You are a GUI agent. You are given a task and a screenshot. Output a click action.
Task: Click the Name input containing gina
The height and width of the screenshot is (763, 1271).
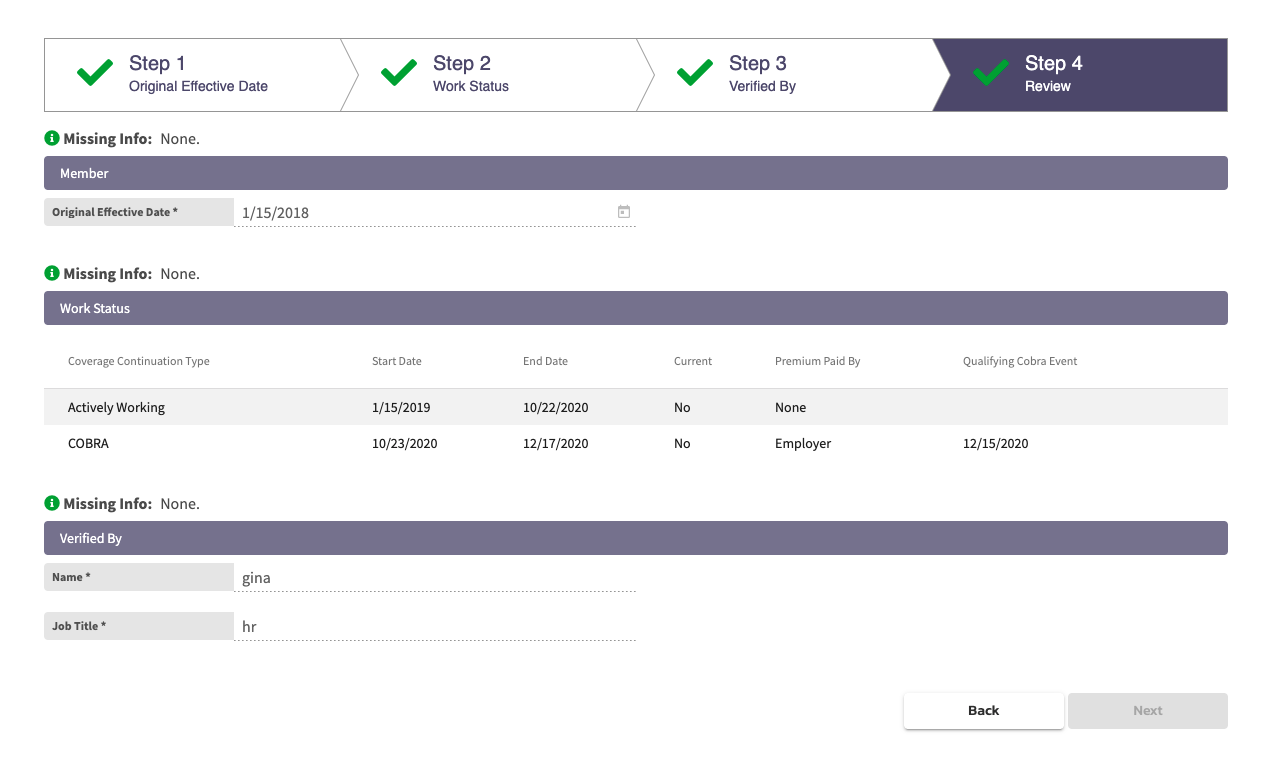435,577
